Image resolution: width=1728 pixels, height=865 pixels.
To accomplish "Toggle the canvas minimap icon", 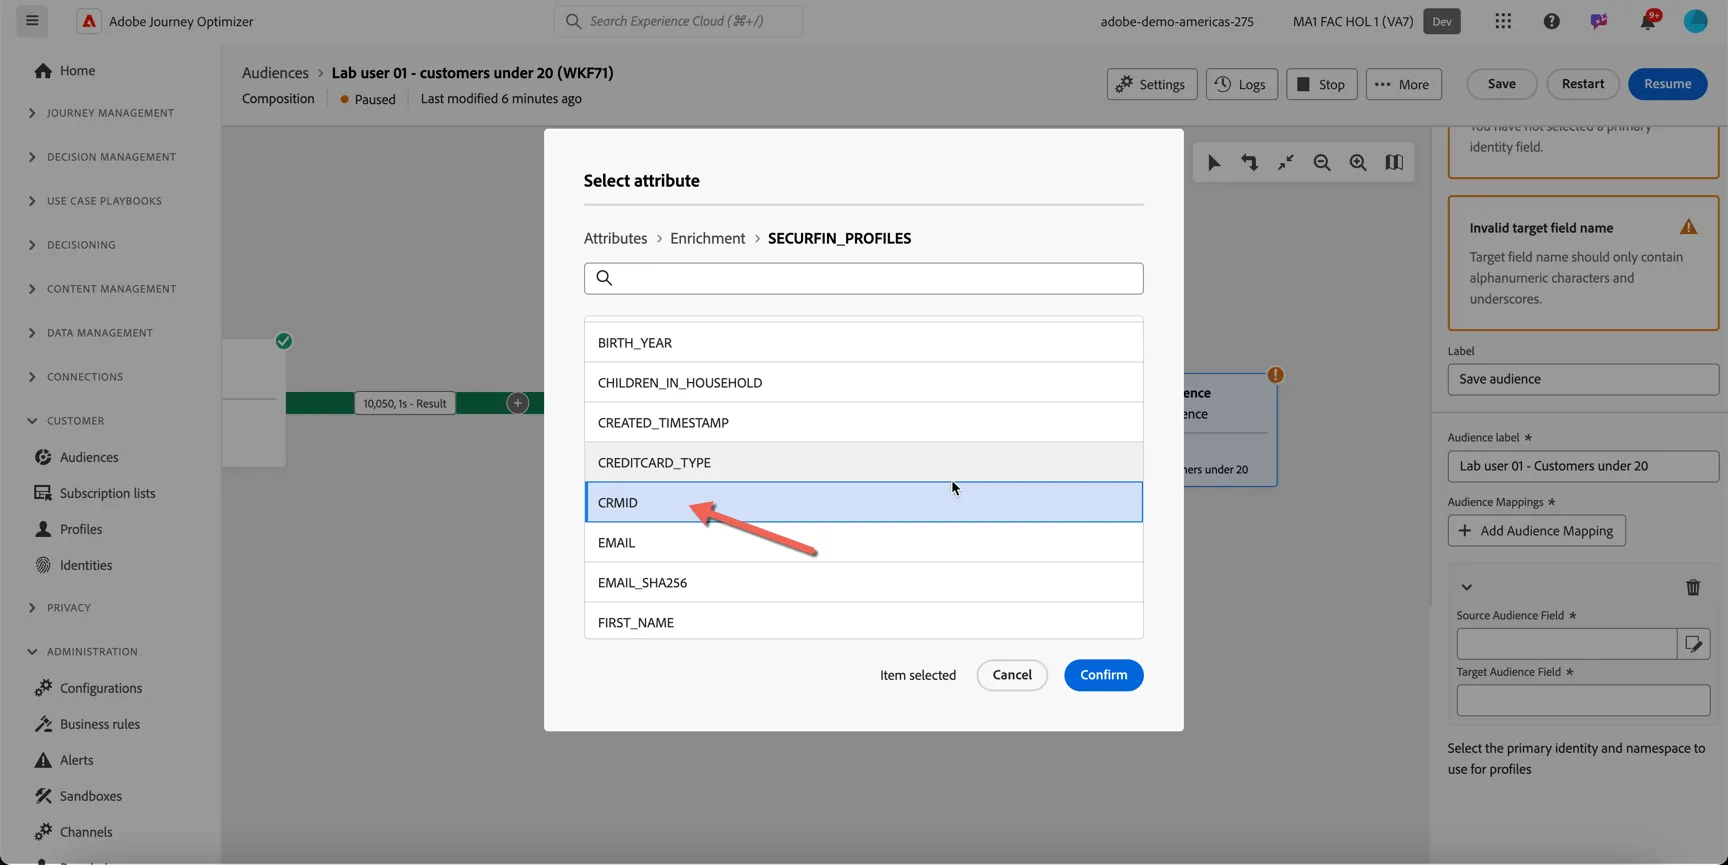I will point(1394,163).
